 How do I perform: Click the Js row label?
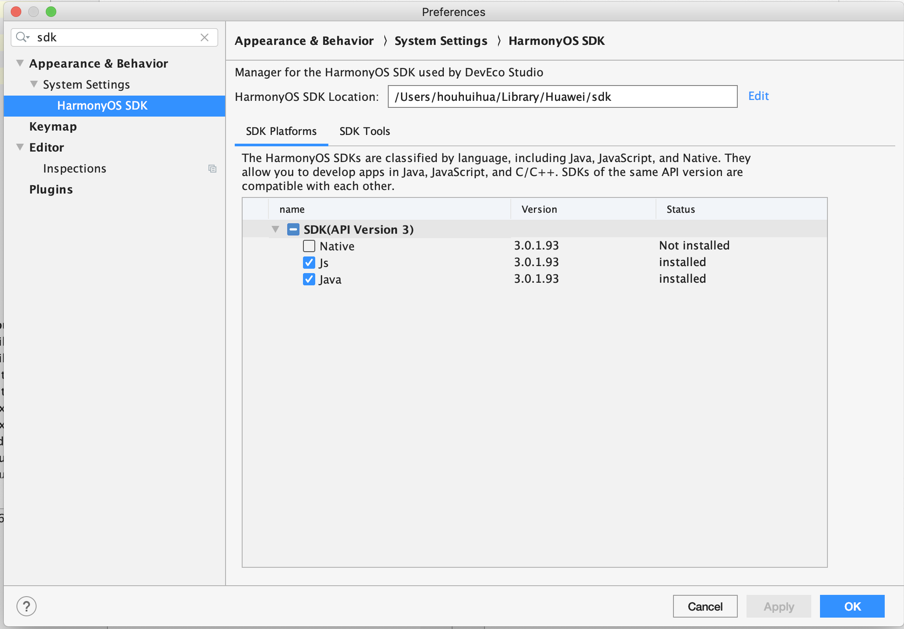tap(324, 263)
